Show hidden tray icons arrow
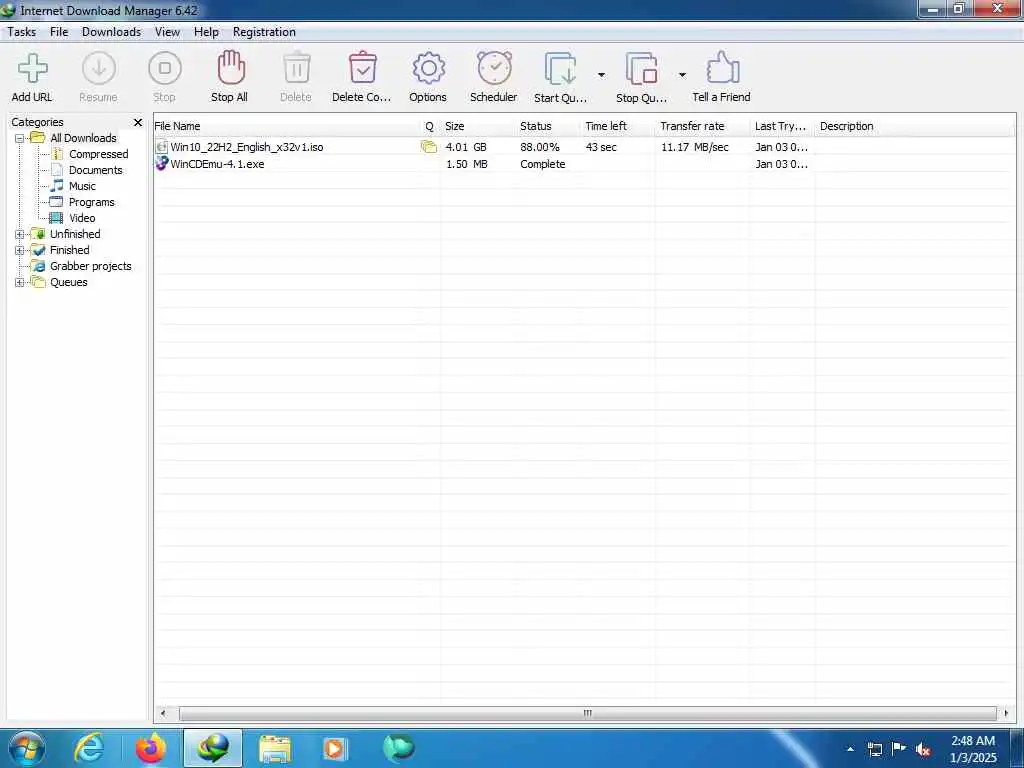Screen dimensions: 1024x768 pyautogui.click(x=850, y=749)
